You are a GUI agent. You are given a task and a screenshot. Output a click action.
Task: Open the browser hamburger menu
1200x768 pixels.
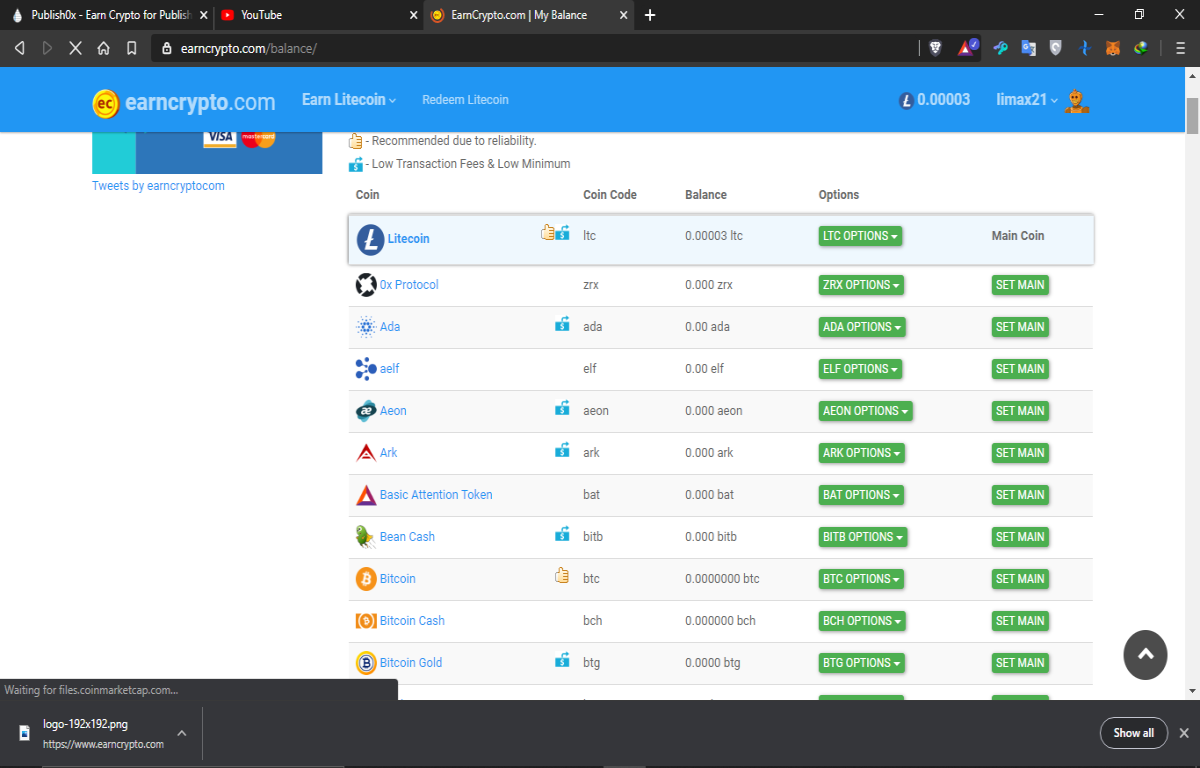click(x=1180, y=47)
